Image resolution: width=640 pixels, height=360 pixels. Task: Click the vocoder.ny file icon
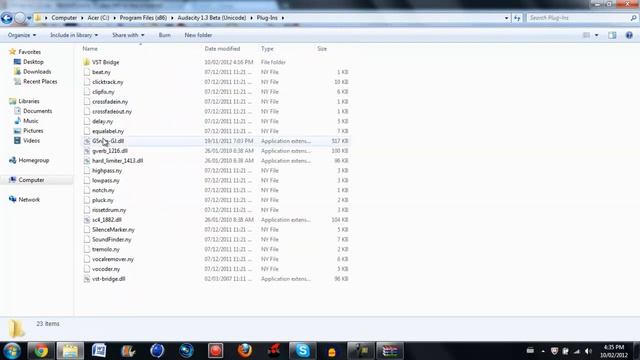[87, 269]
